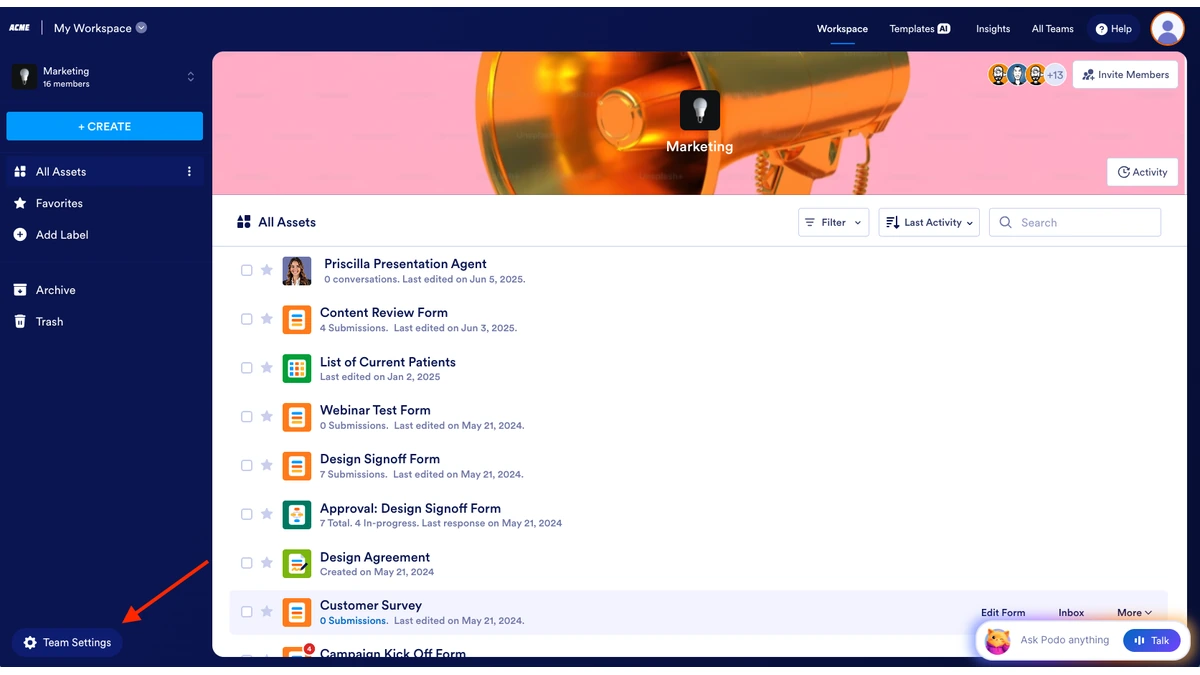Viewport: 1200px width, 675px height.
Task: Open the List of Current Patients title
Action: [x=388, y=362]
